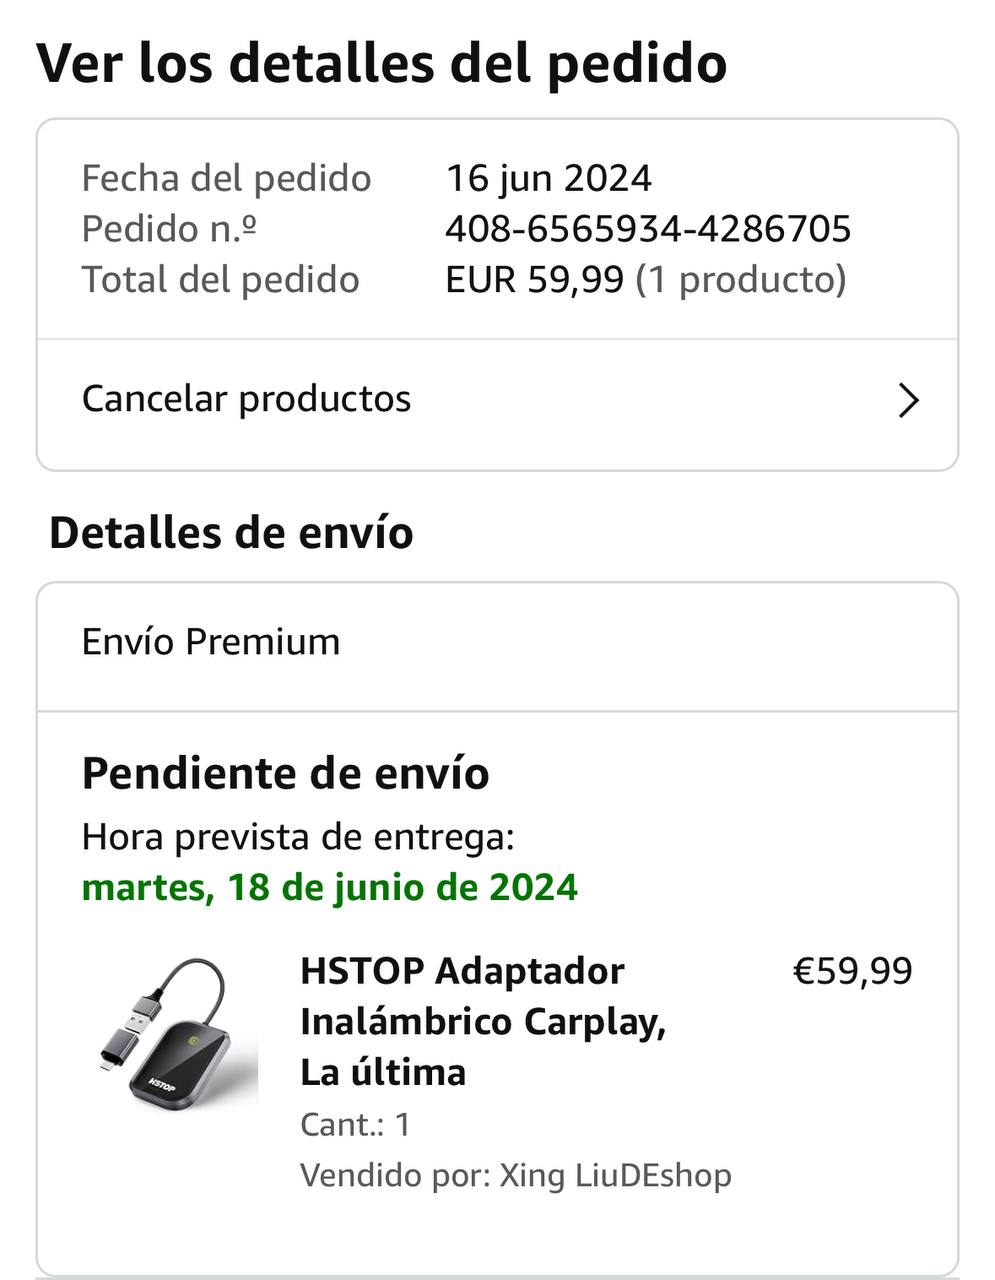This screenshot has width=995, height=1280.
Task: Click the Pendiente de envío status heading
Action: tap(285, 774)
